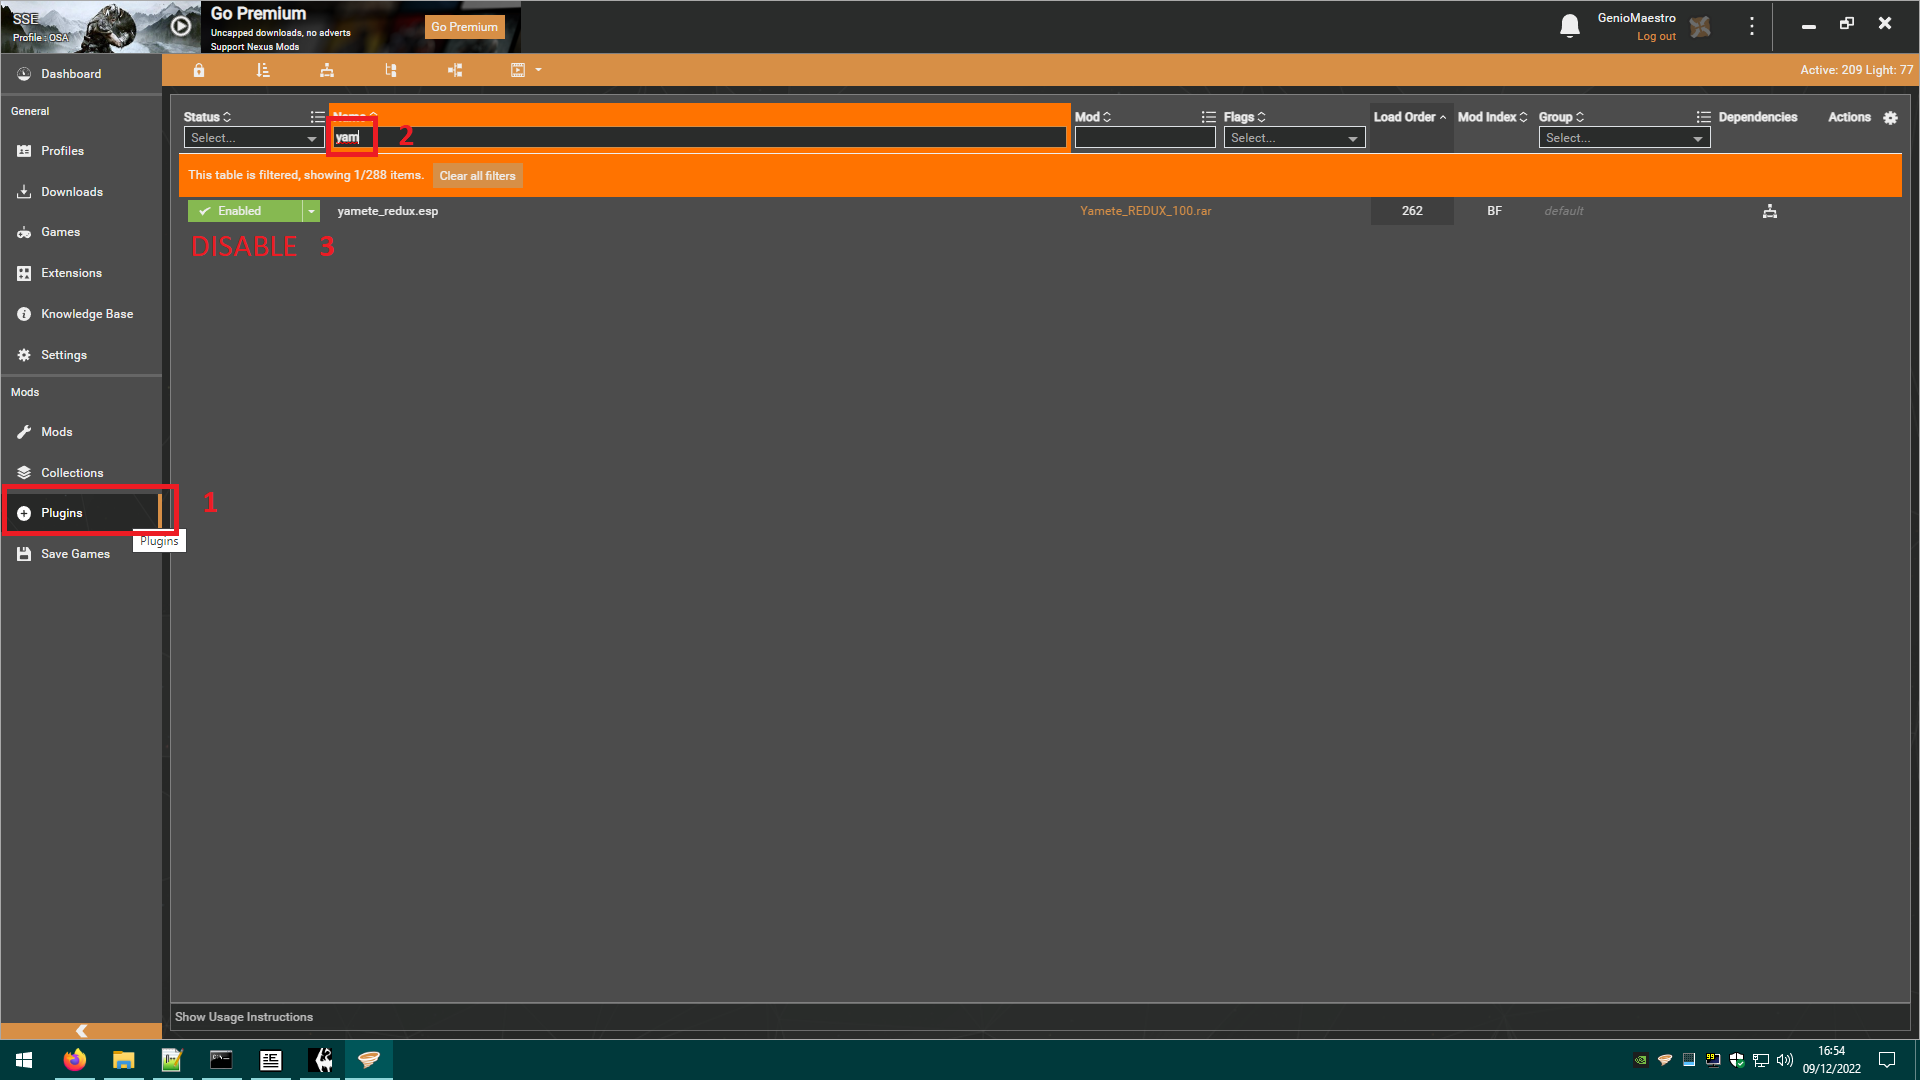The image size is (1920, 1080).
Task: Collapse the sidebar with the bottom chevron
Action: click(81, 1031)
